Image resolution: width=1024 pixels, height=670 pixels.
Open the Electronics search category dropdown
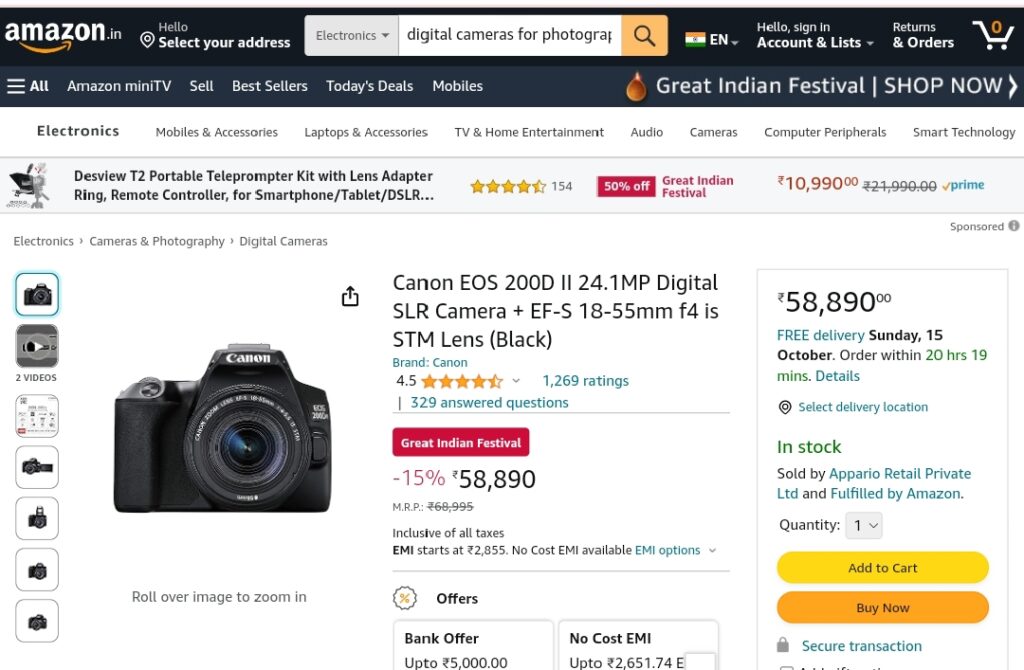pos(352,35)
